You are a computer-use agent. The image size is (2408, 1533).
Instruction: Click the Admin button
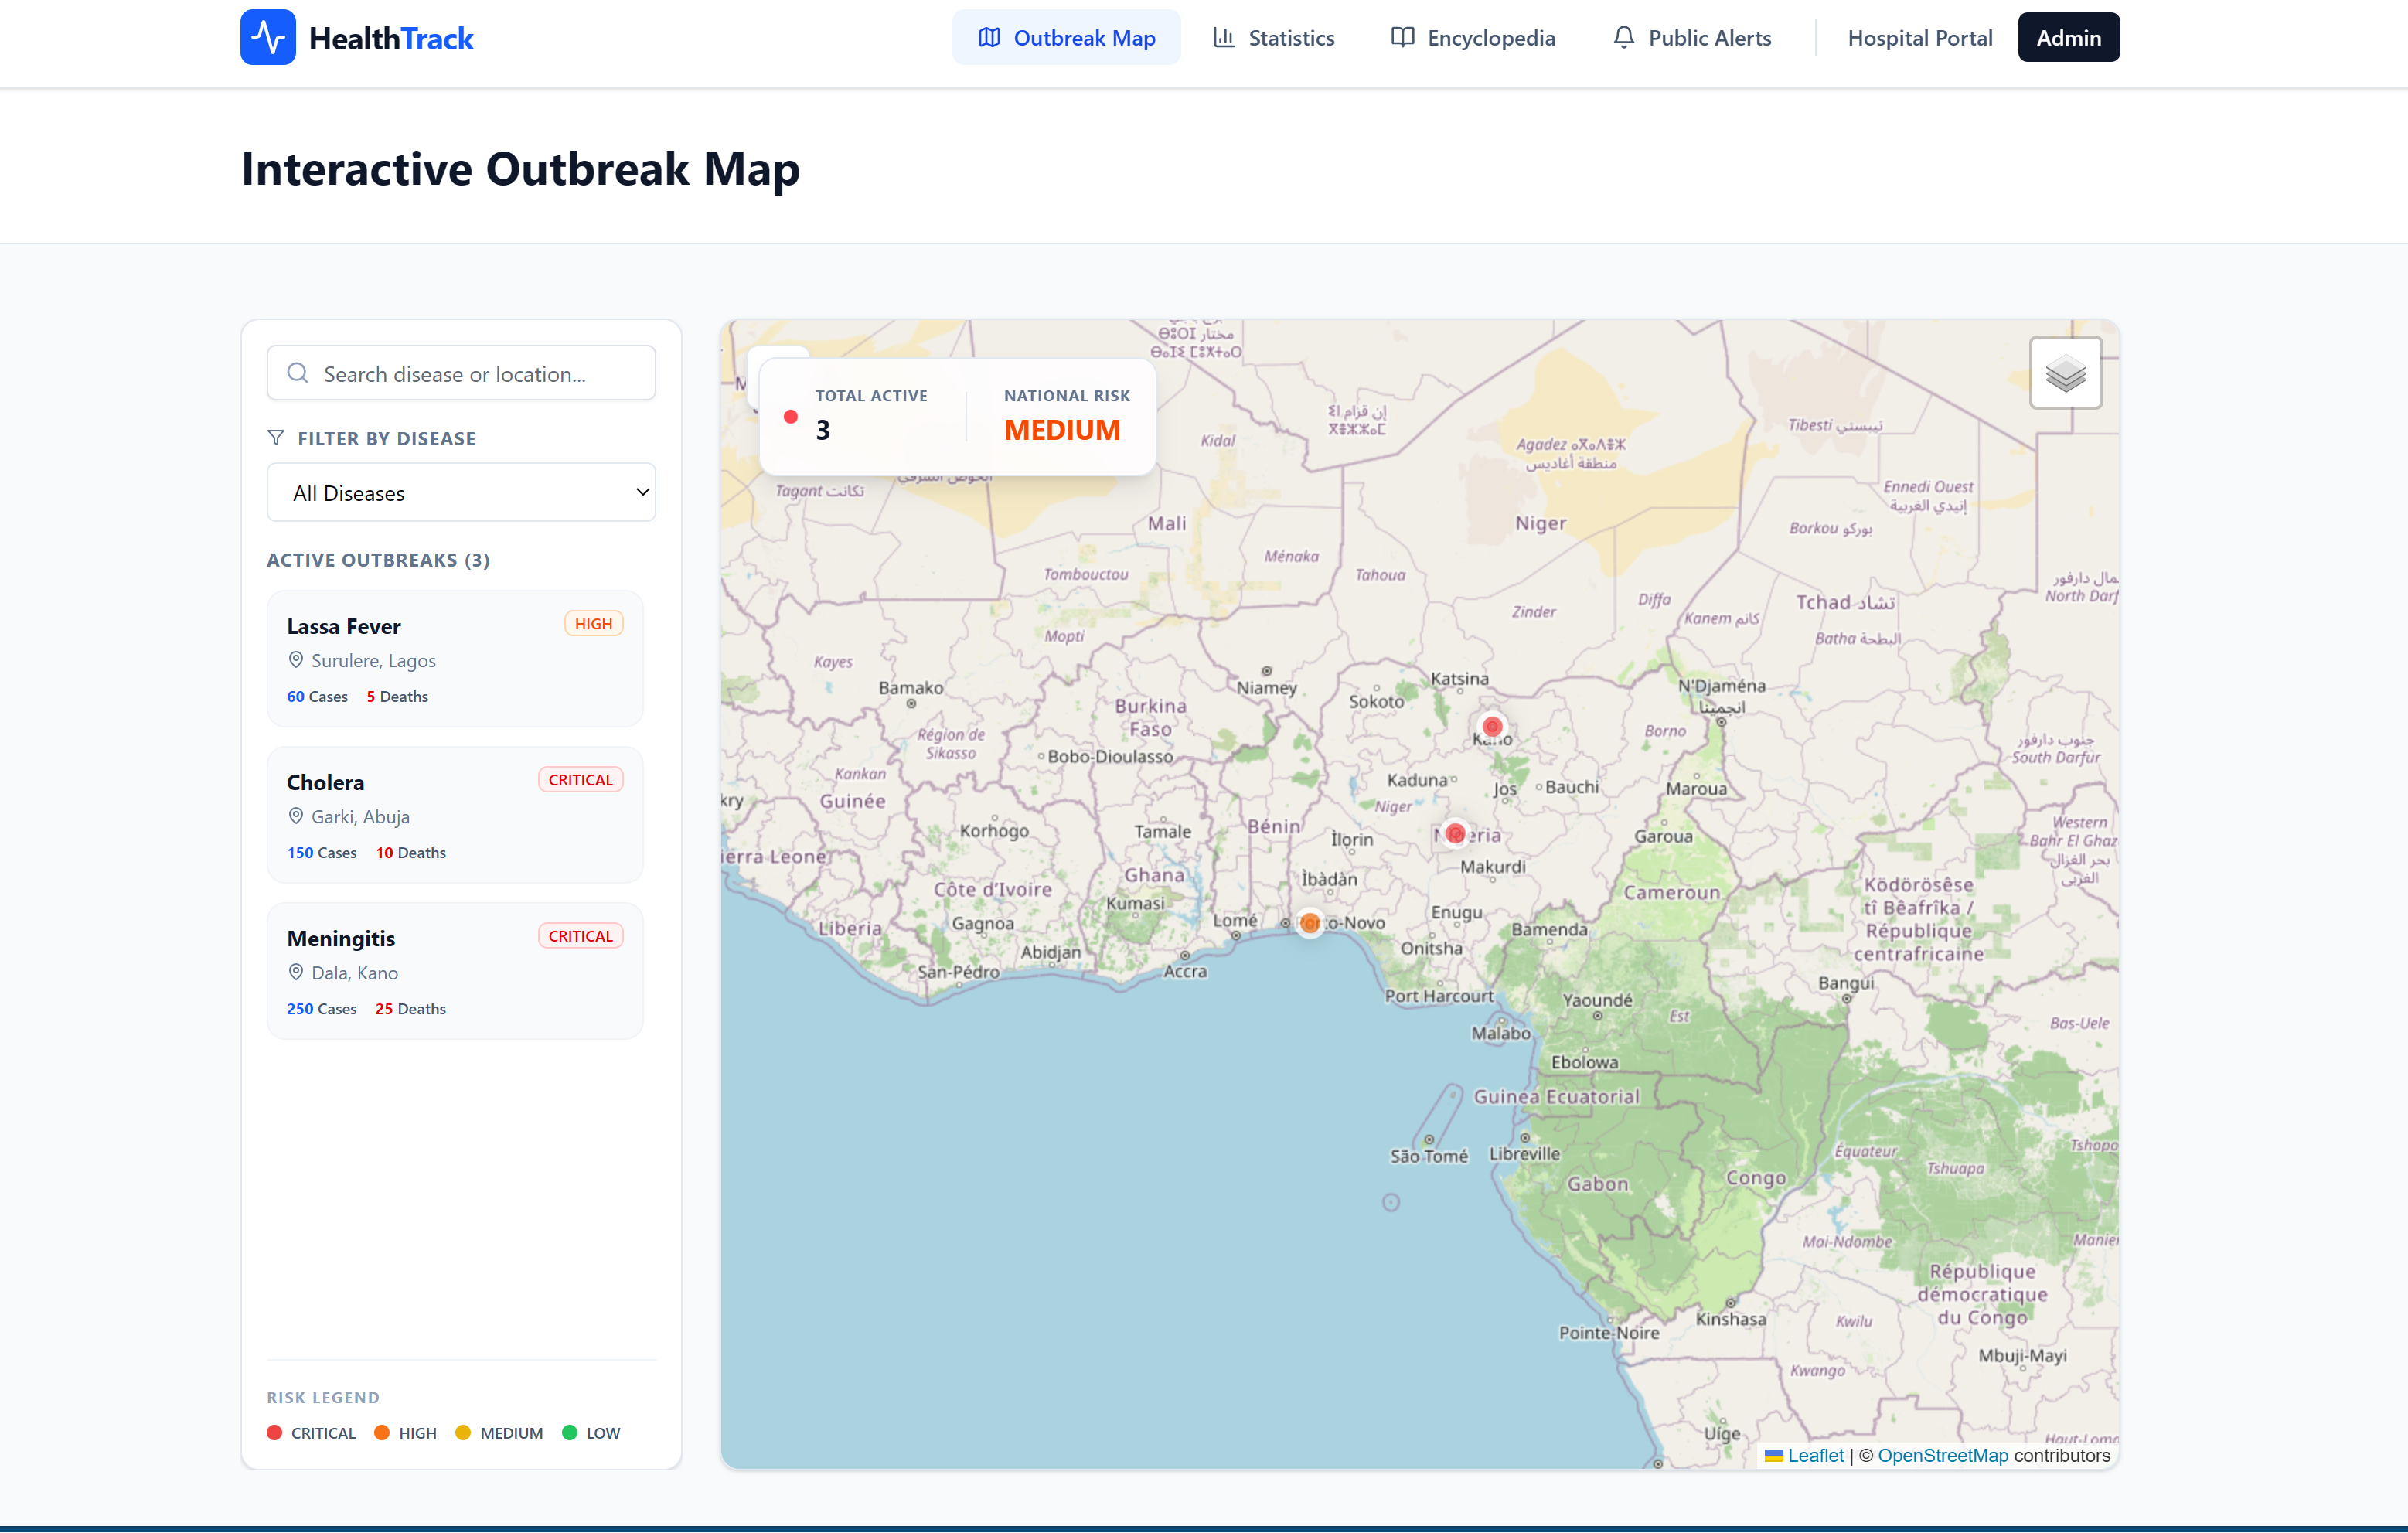pos(2068,37)
